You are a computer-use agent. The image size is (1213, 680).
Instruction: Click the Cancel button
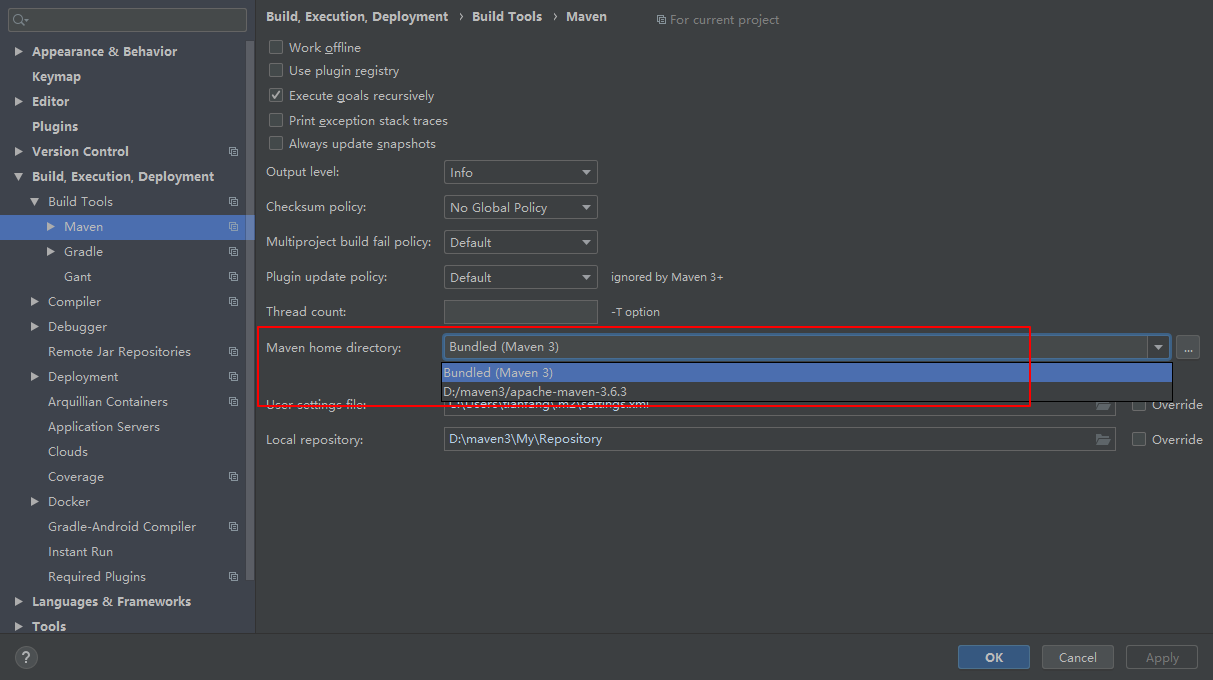[x=1078, y=657]
